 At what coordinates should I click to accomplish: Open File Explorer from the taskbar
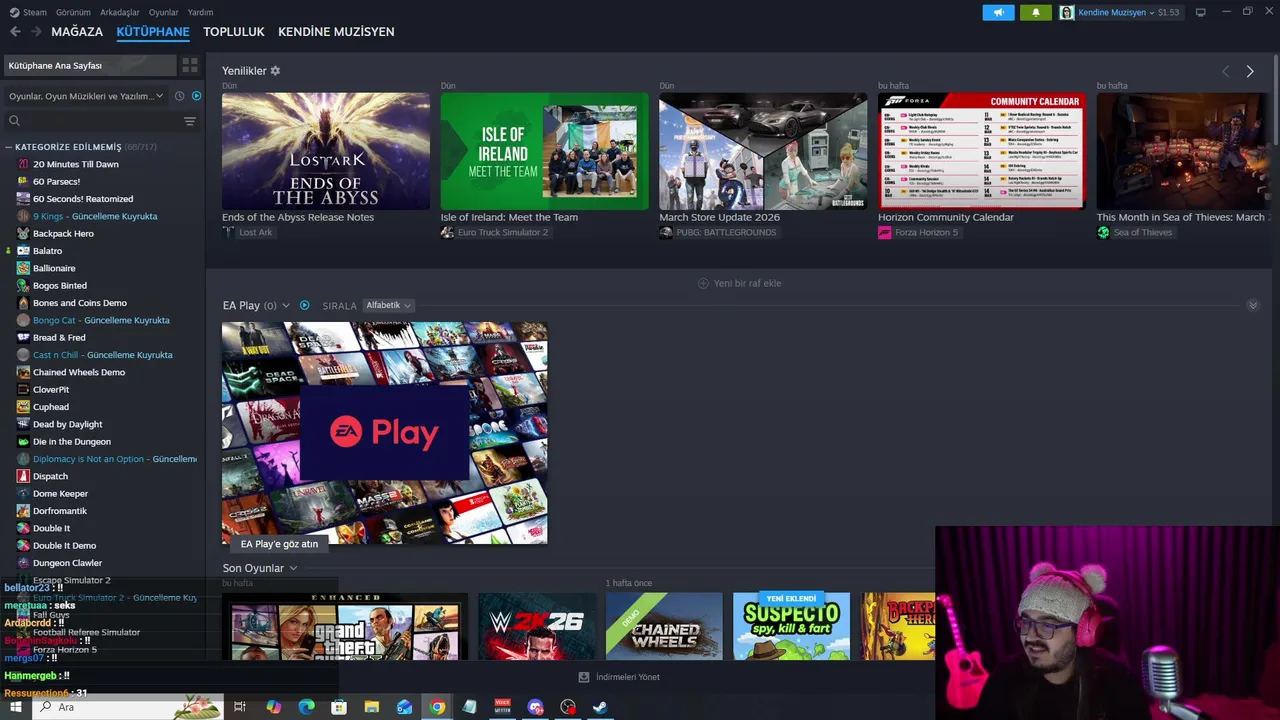point(371,707)
